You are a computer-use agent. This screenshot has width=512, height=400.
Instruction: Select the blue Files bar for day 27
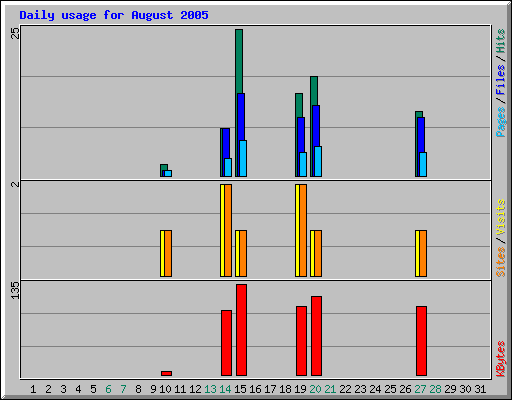click(x=421, y=135)
